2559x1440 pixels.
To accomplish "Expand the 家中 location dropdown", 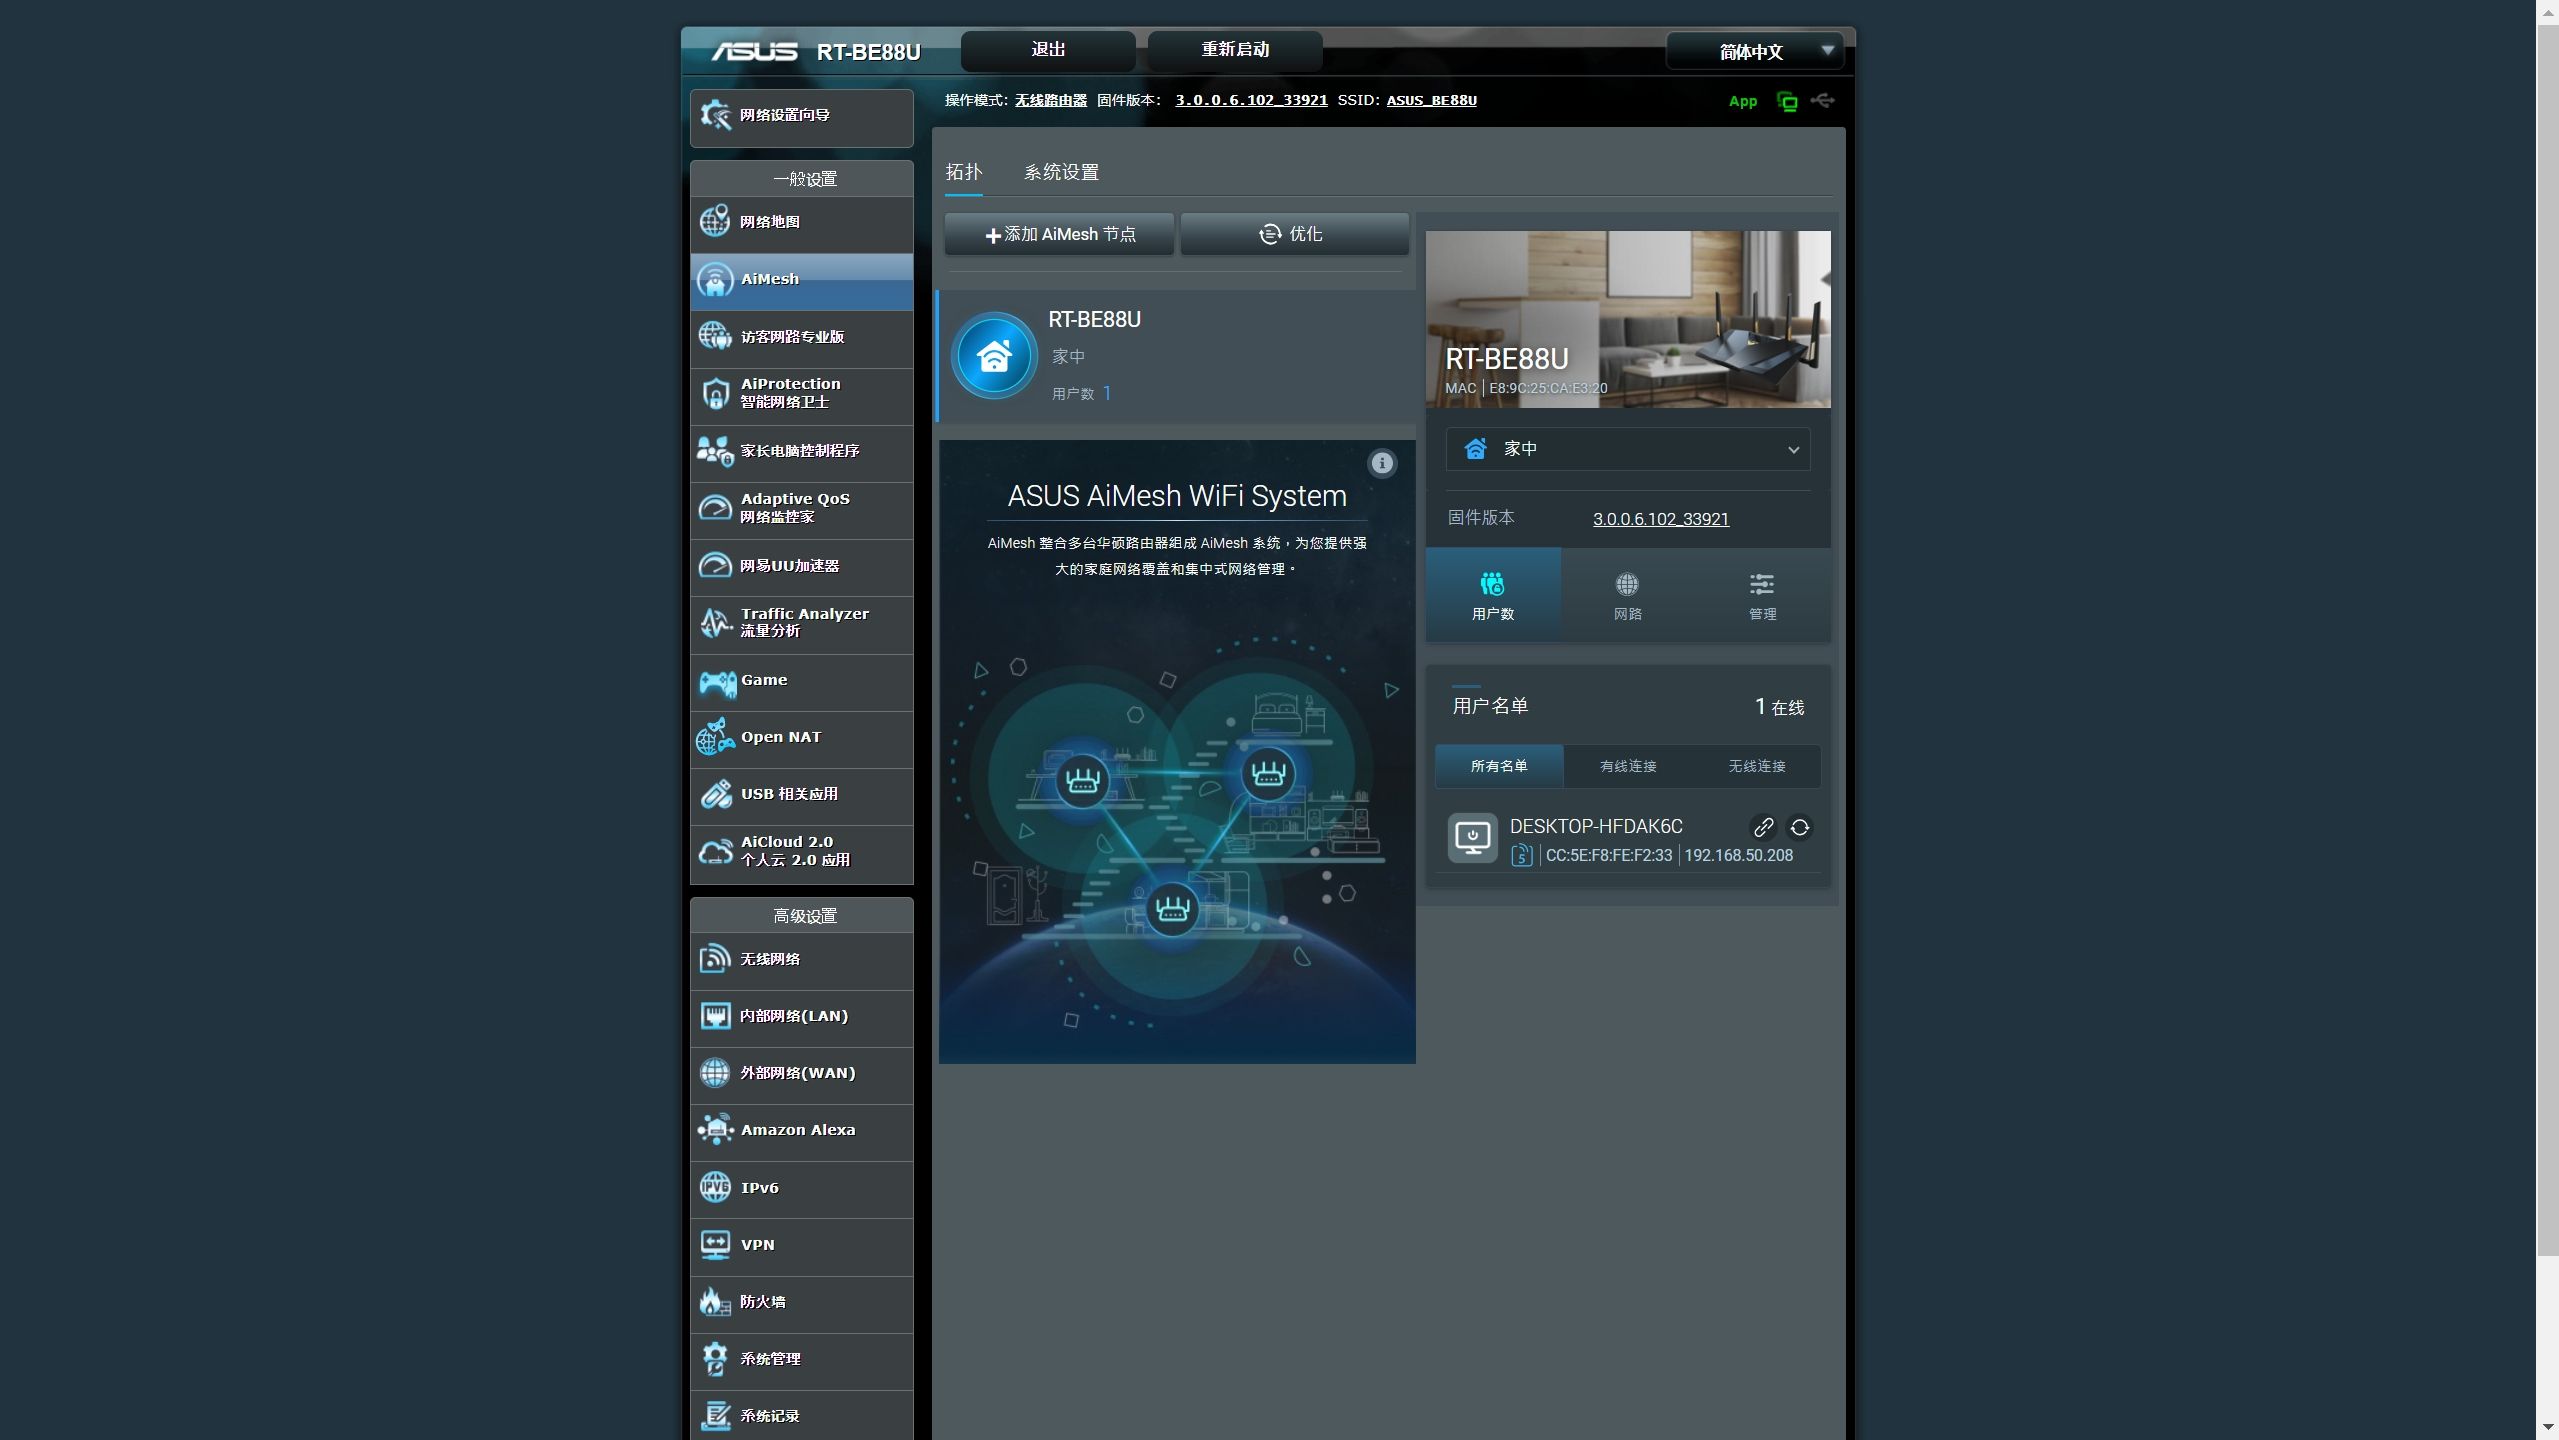I will pyautogui.click(x=1627, y=449).
